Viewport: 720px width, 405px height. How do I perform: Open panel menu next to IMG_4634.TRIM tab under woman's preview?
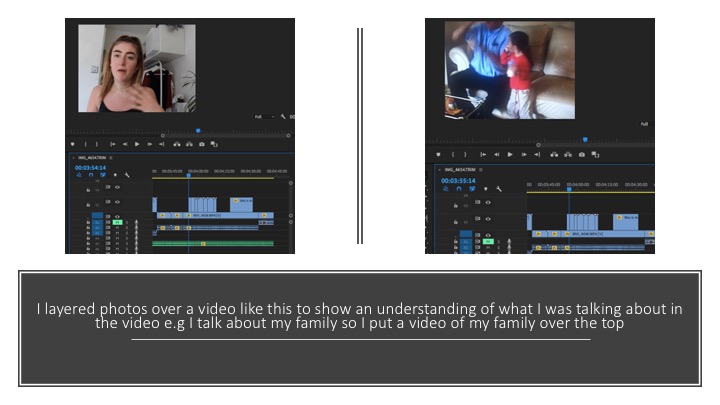(111, 157)
